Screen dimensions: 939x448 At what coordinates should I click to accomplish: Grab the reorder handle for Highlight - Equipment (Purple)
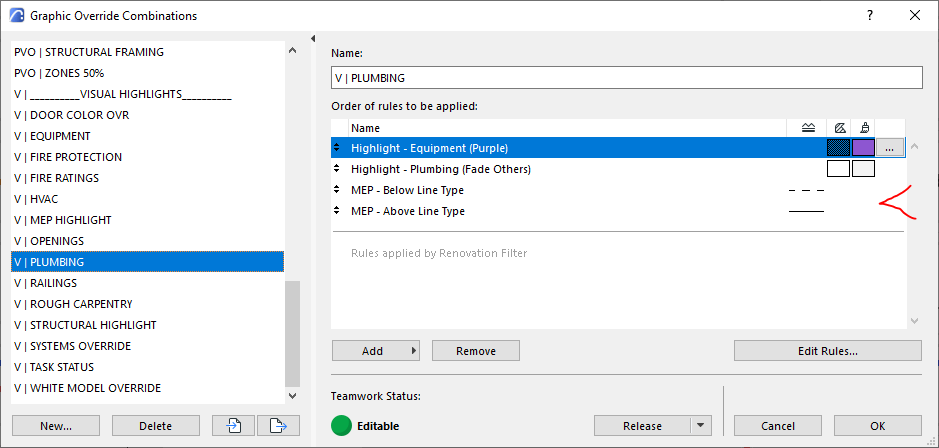point(337,148)
